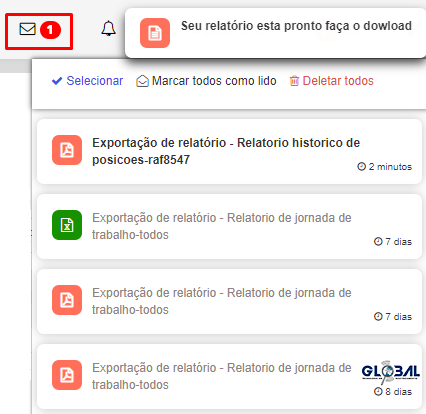Click the report icon in the toast

click(x=155, y=33)
